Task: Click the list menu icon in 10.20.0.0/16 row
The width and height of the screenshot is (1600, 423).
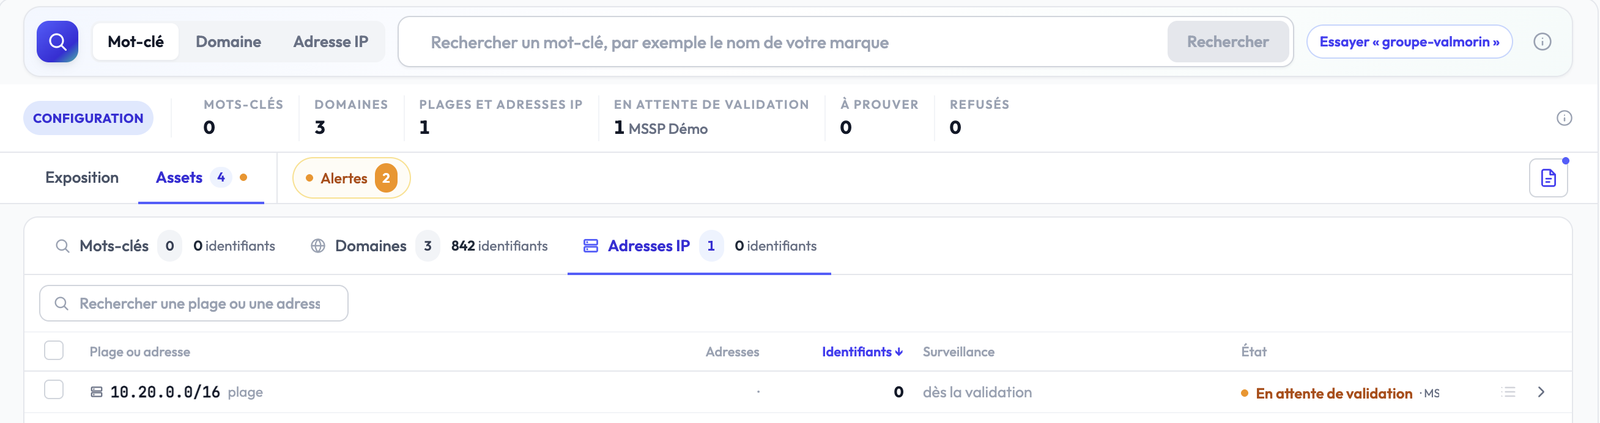Action: 1509,392
